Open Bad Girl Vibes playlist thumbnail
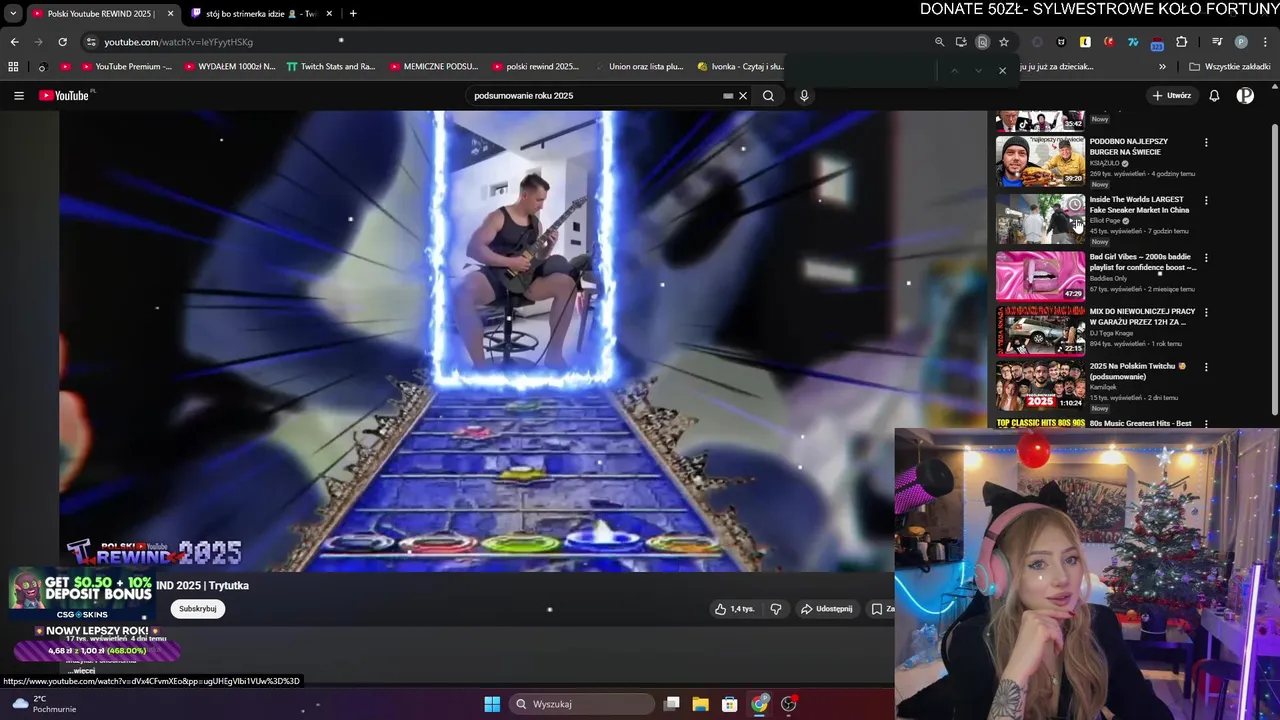Viewport: 1280px width, 720px height. pyautogui.click(x=1040, y=275)
